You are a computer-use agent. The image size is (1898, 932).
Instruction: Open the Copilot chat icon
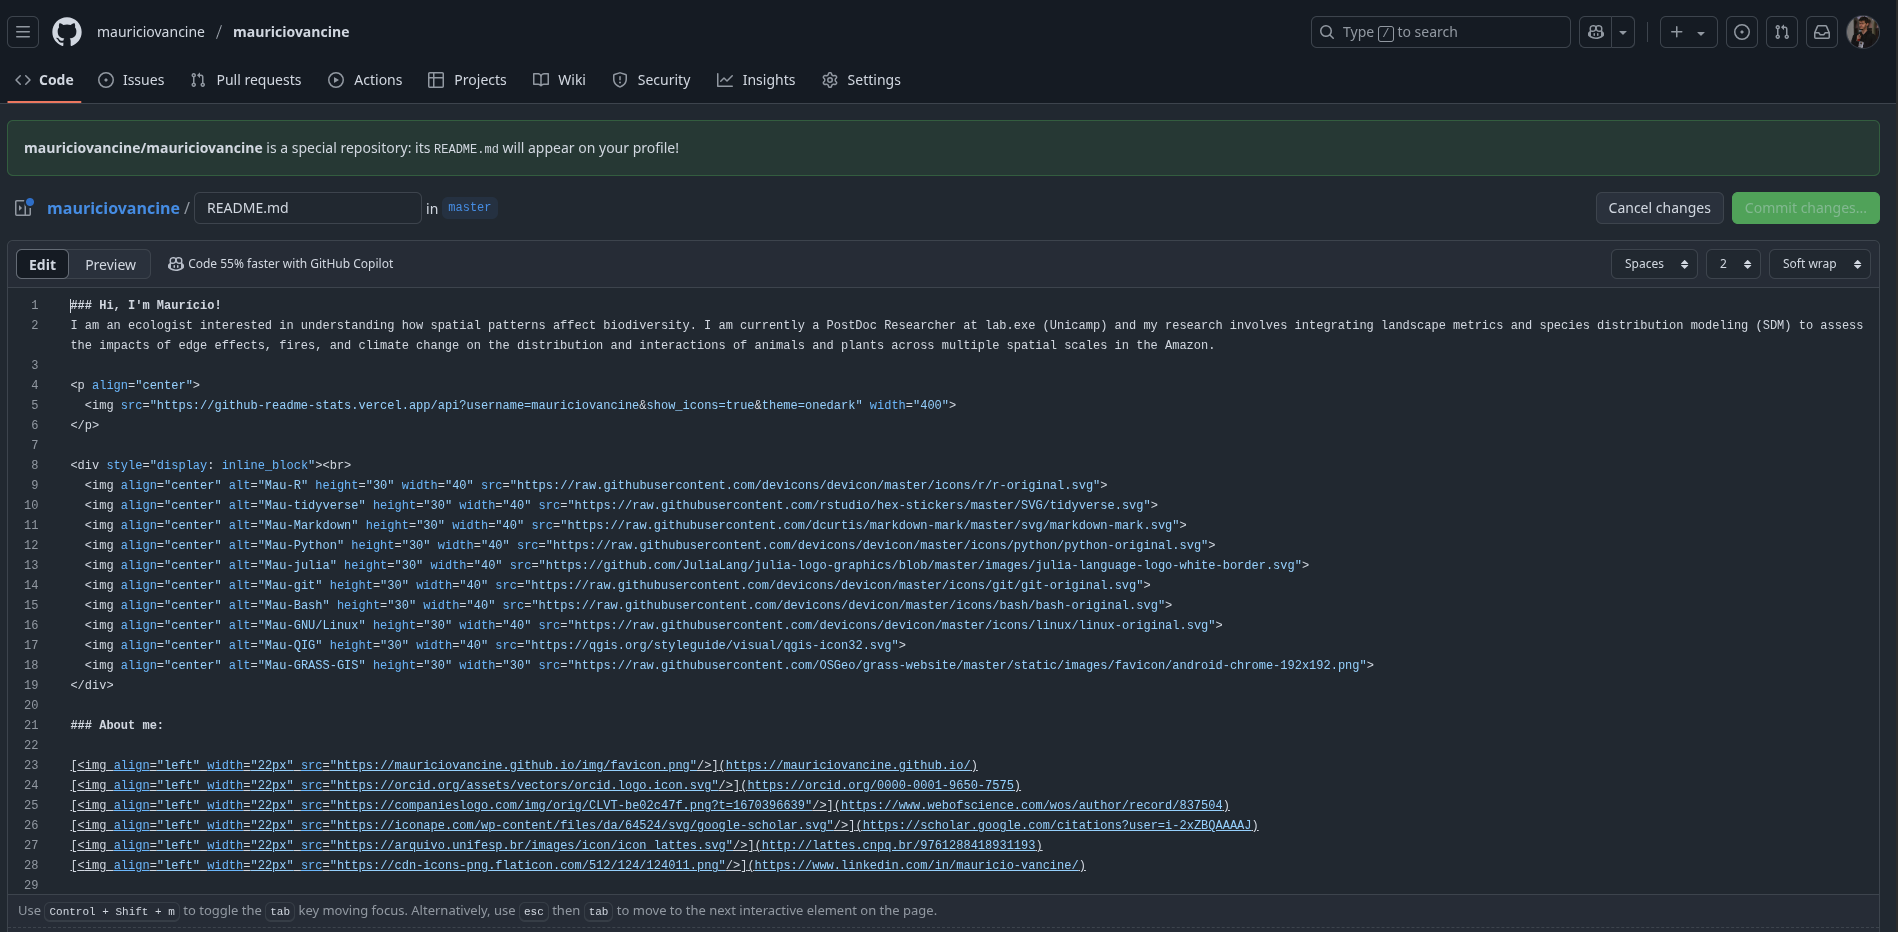[1596, 32]
